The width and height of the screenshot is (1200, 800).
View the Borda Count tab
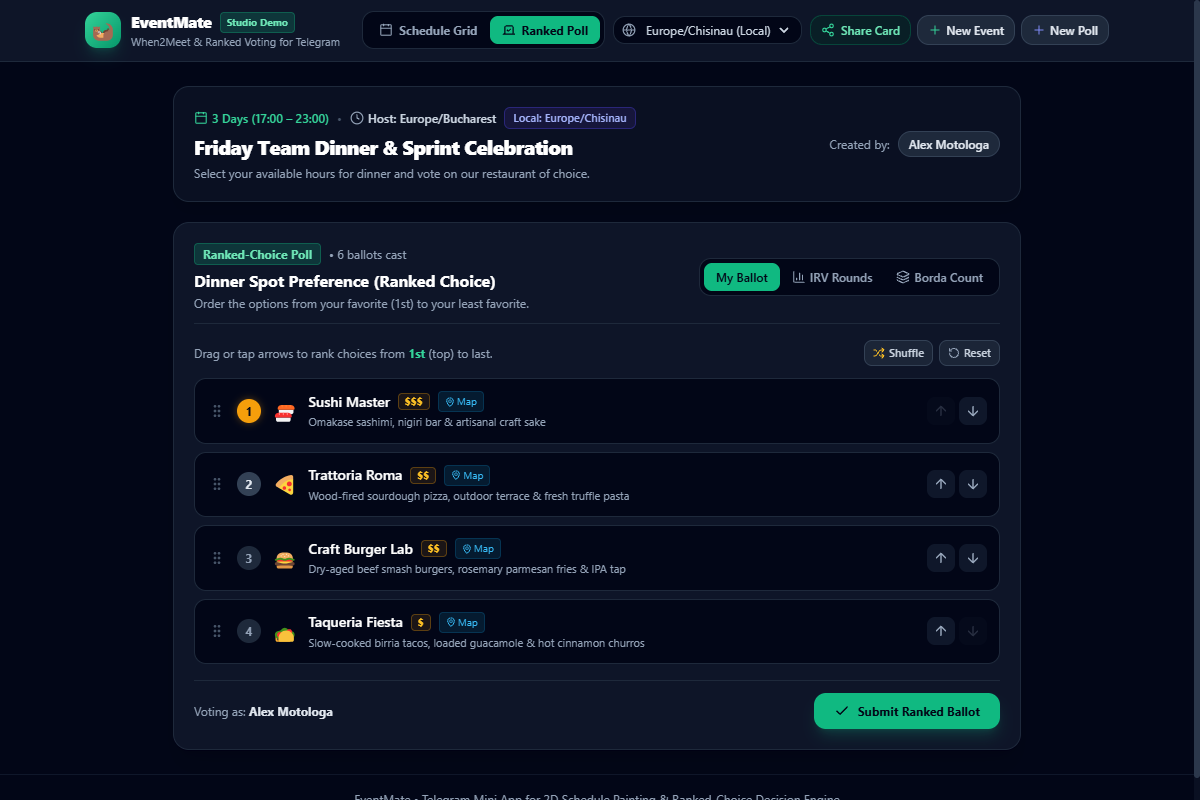pos(940,278)
